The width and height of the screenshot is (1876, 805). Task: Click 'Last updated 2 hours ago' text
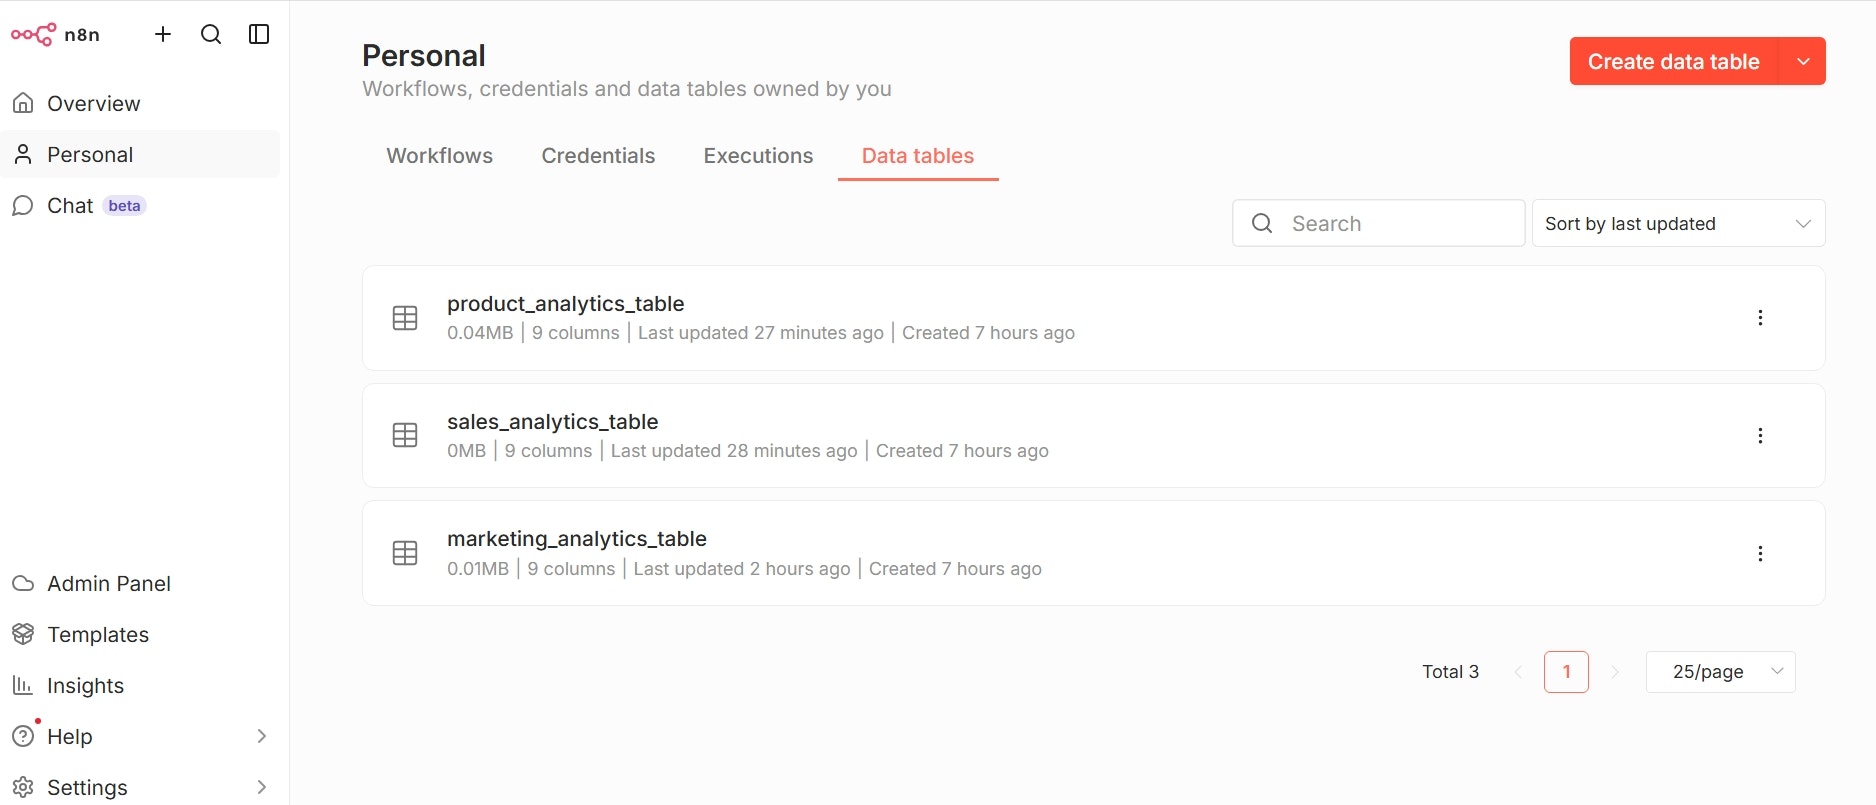pyautogui.click(x=742, y=569)
